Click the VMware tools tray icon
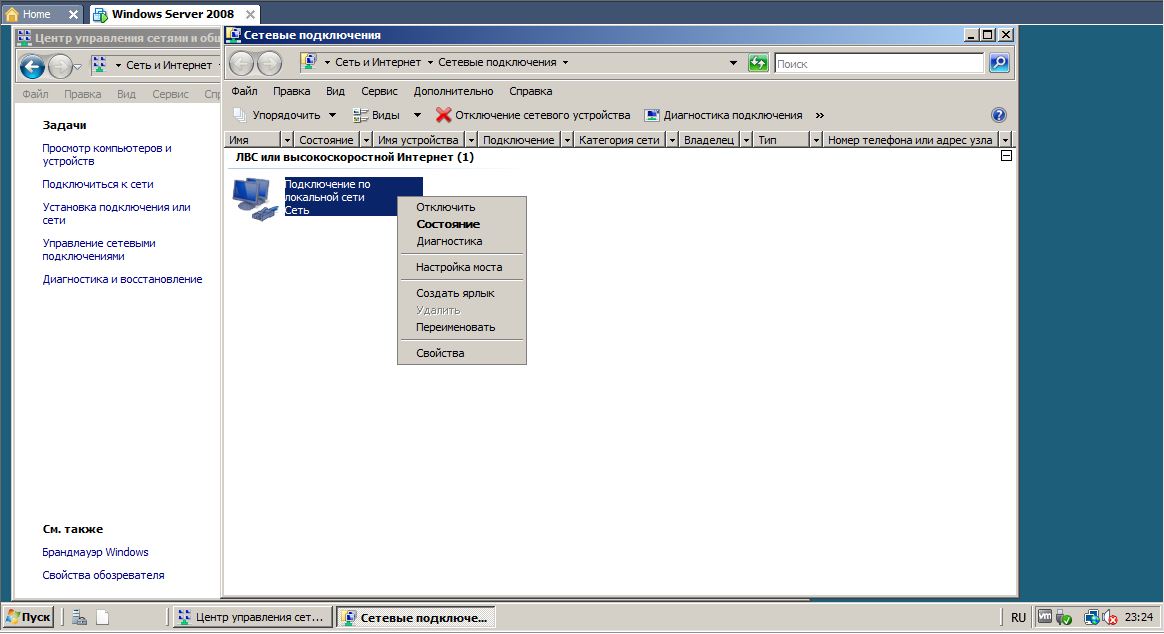The width and height of the screenshot is (1164, 634). (1044, 616)
